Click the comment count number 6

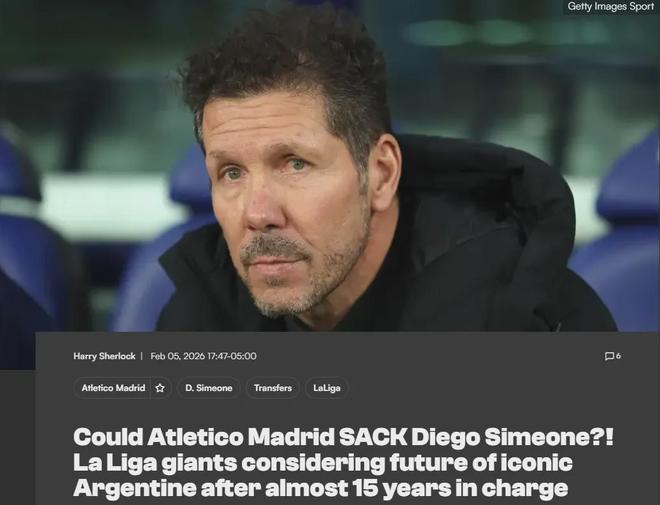tap(618, 356)
